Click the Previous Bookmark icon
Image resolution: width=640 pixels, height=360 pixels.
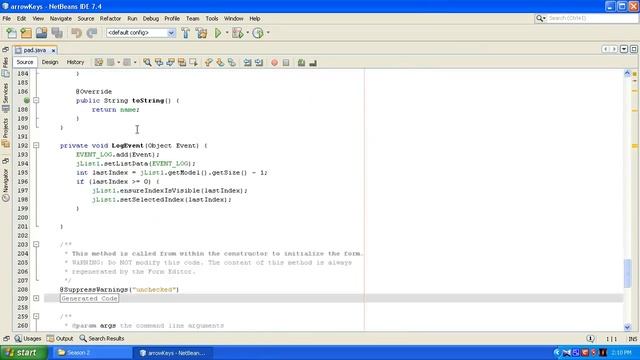click(209, 62)
